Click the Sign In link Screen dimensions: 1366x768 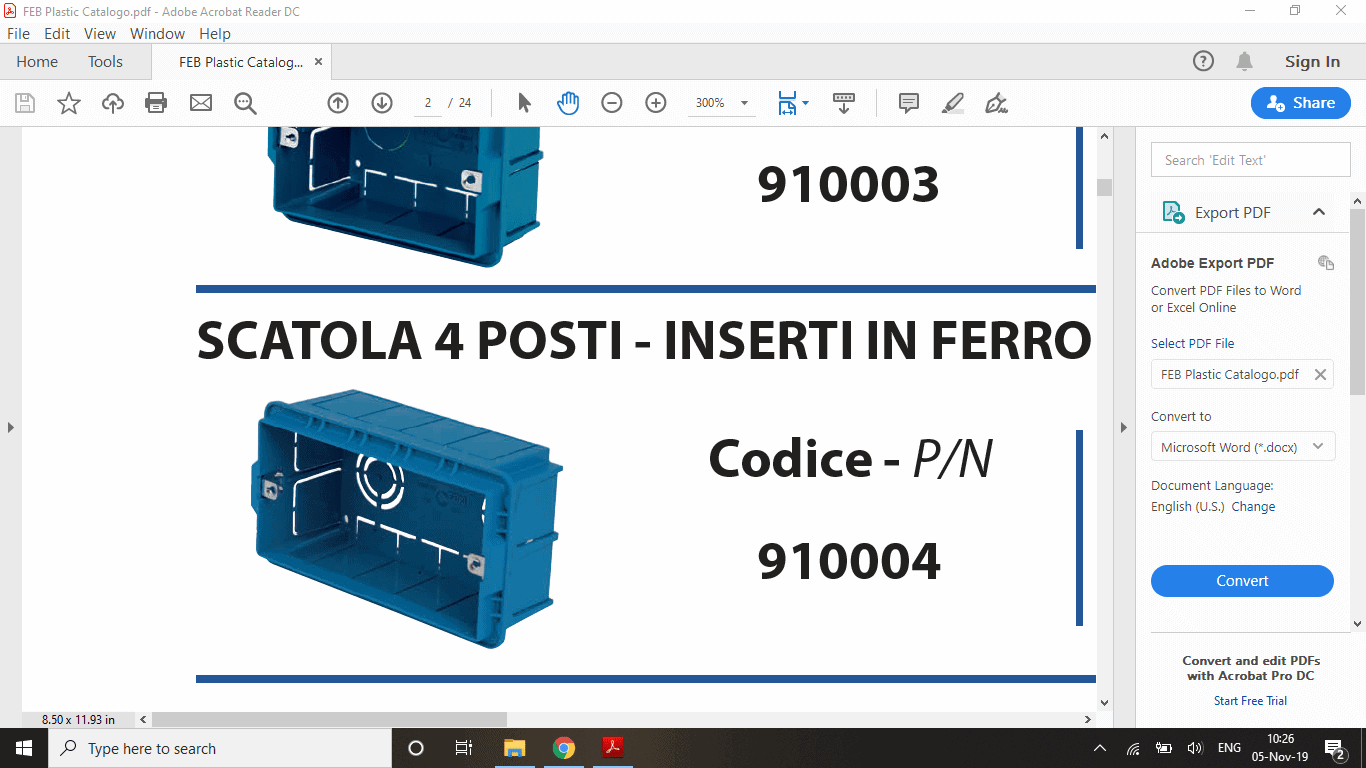[x=1312, y=62]
